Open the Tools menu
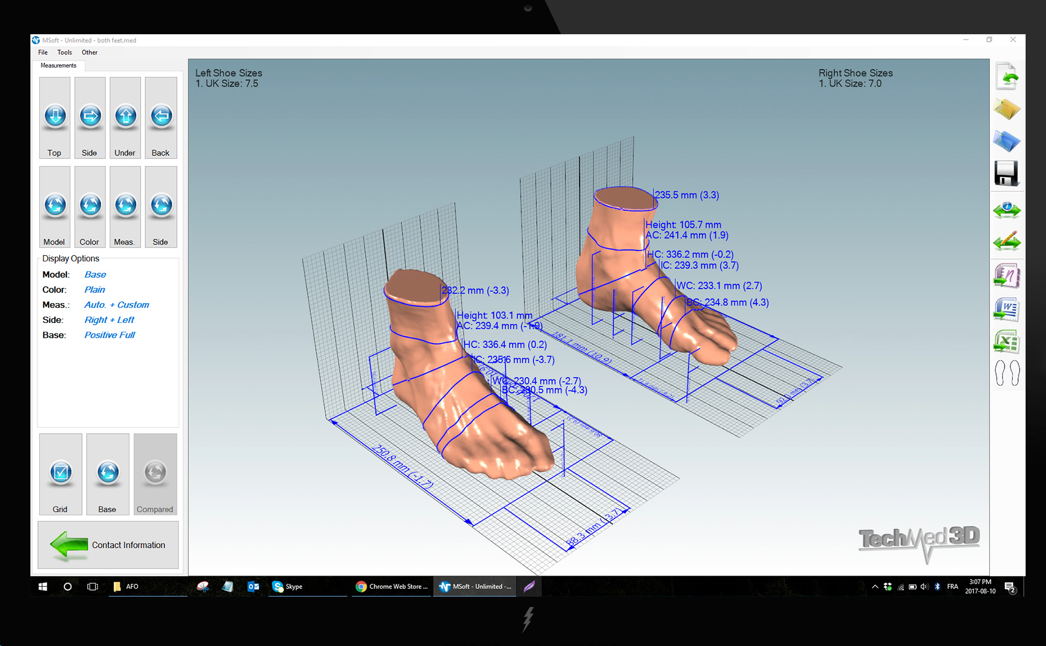The width and height of the screenshot is (1046, 646). (64, 52)
